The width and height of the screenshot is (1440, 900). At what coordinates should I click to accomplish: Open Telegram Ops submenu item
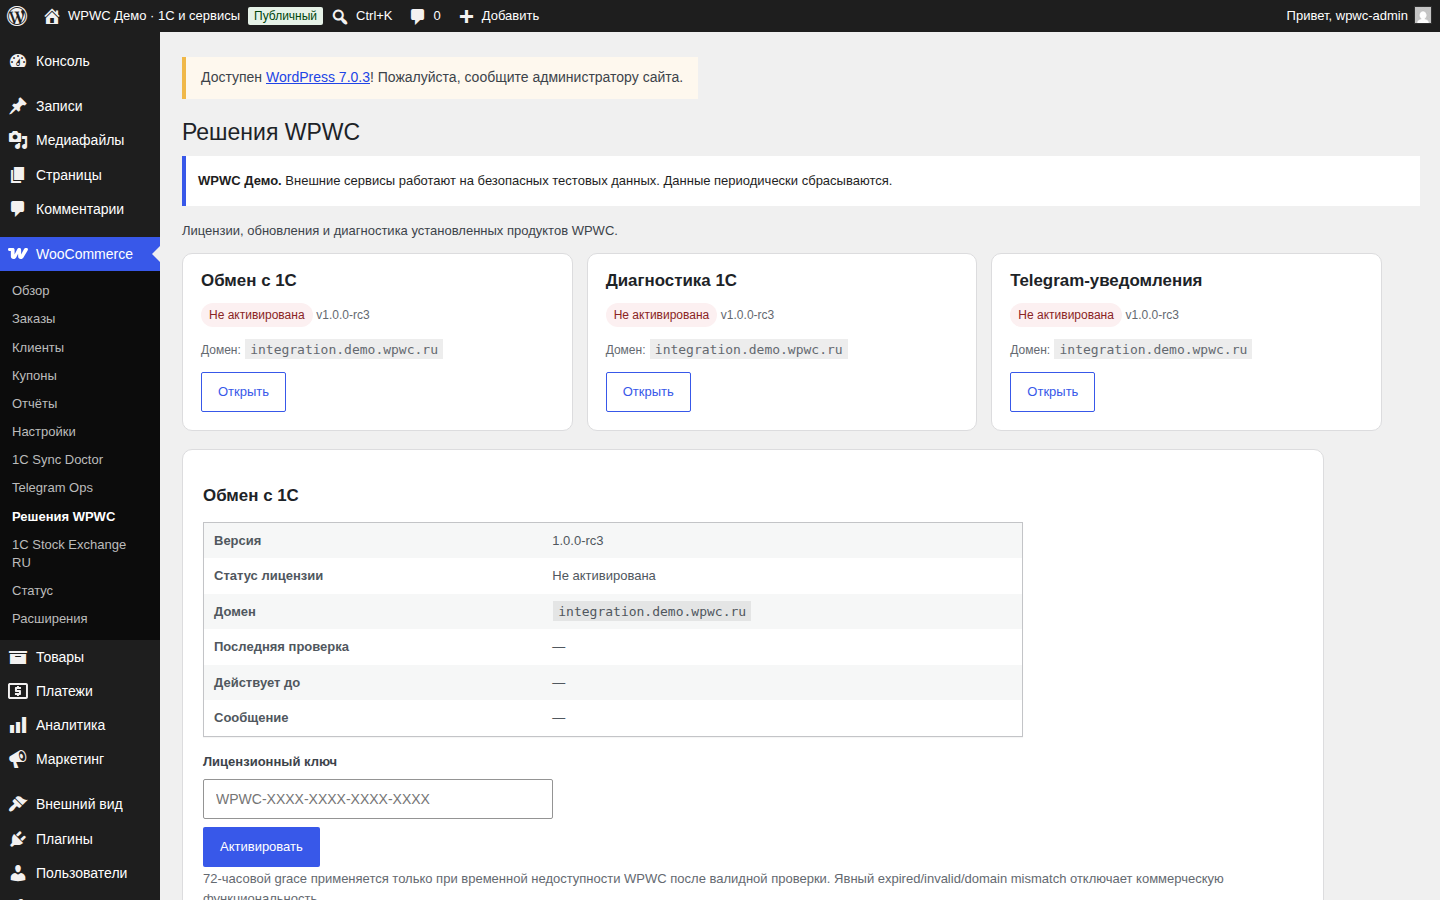(x=80, y=488)
